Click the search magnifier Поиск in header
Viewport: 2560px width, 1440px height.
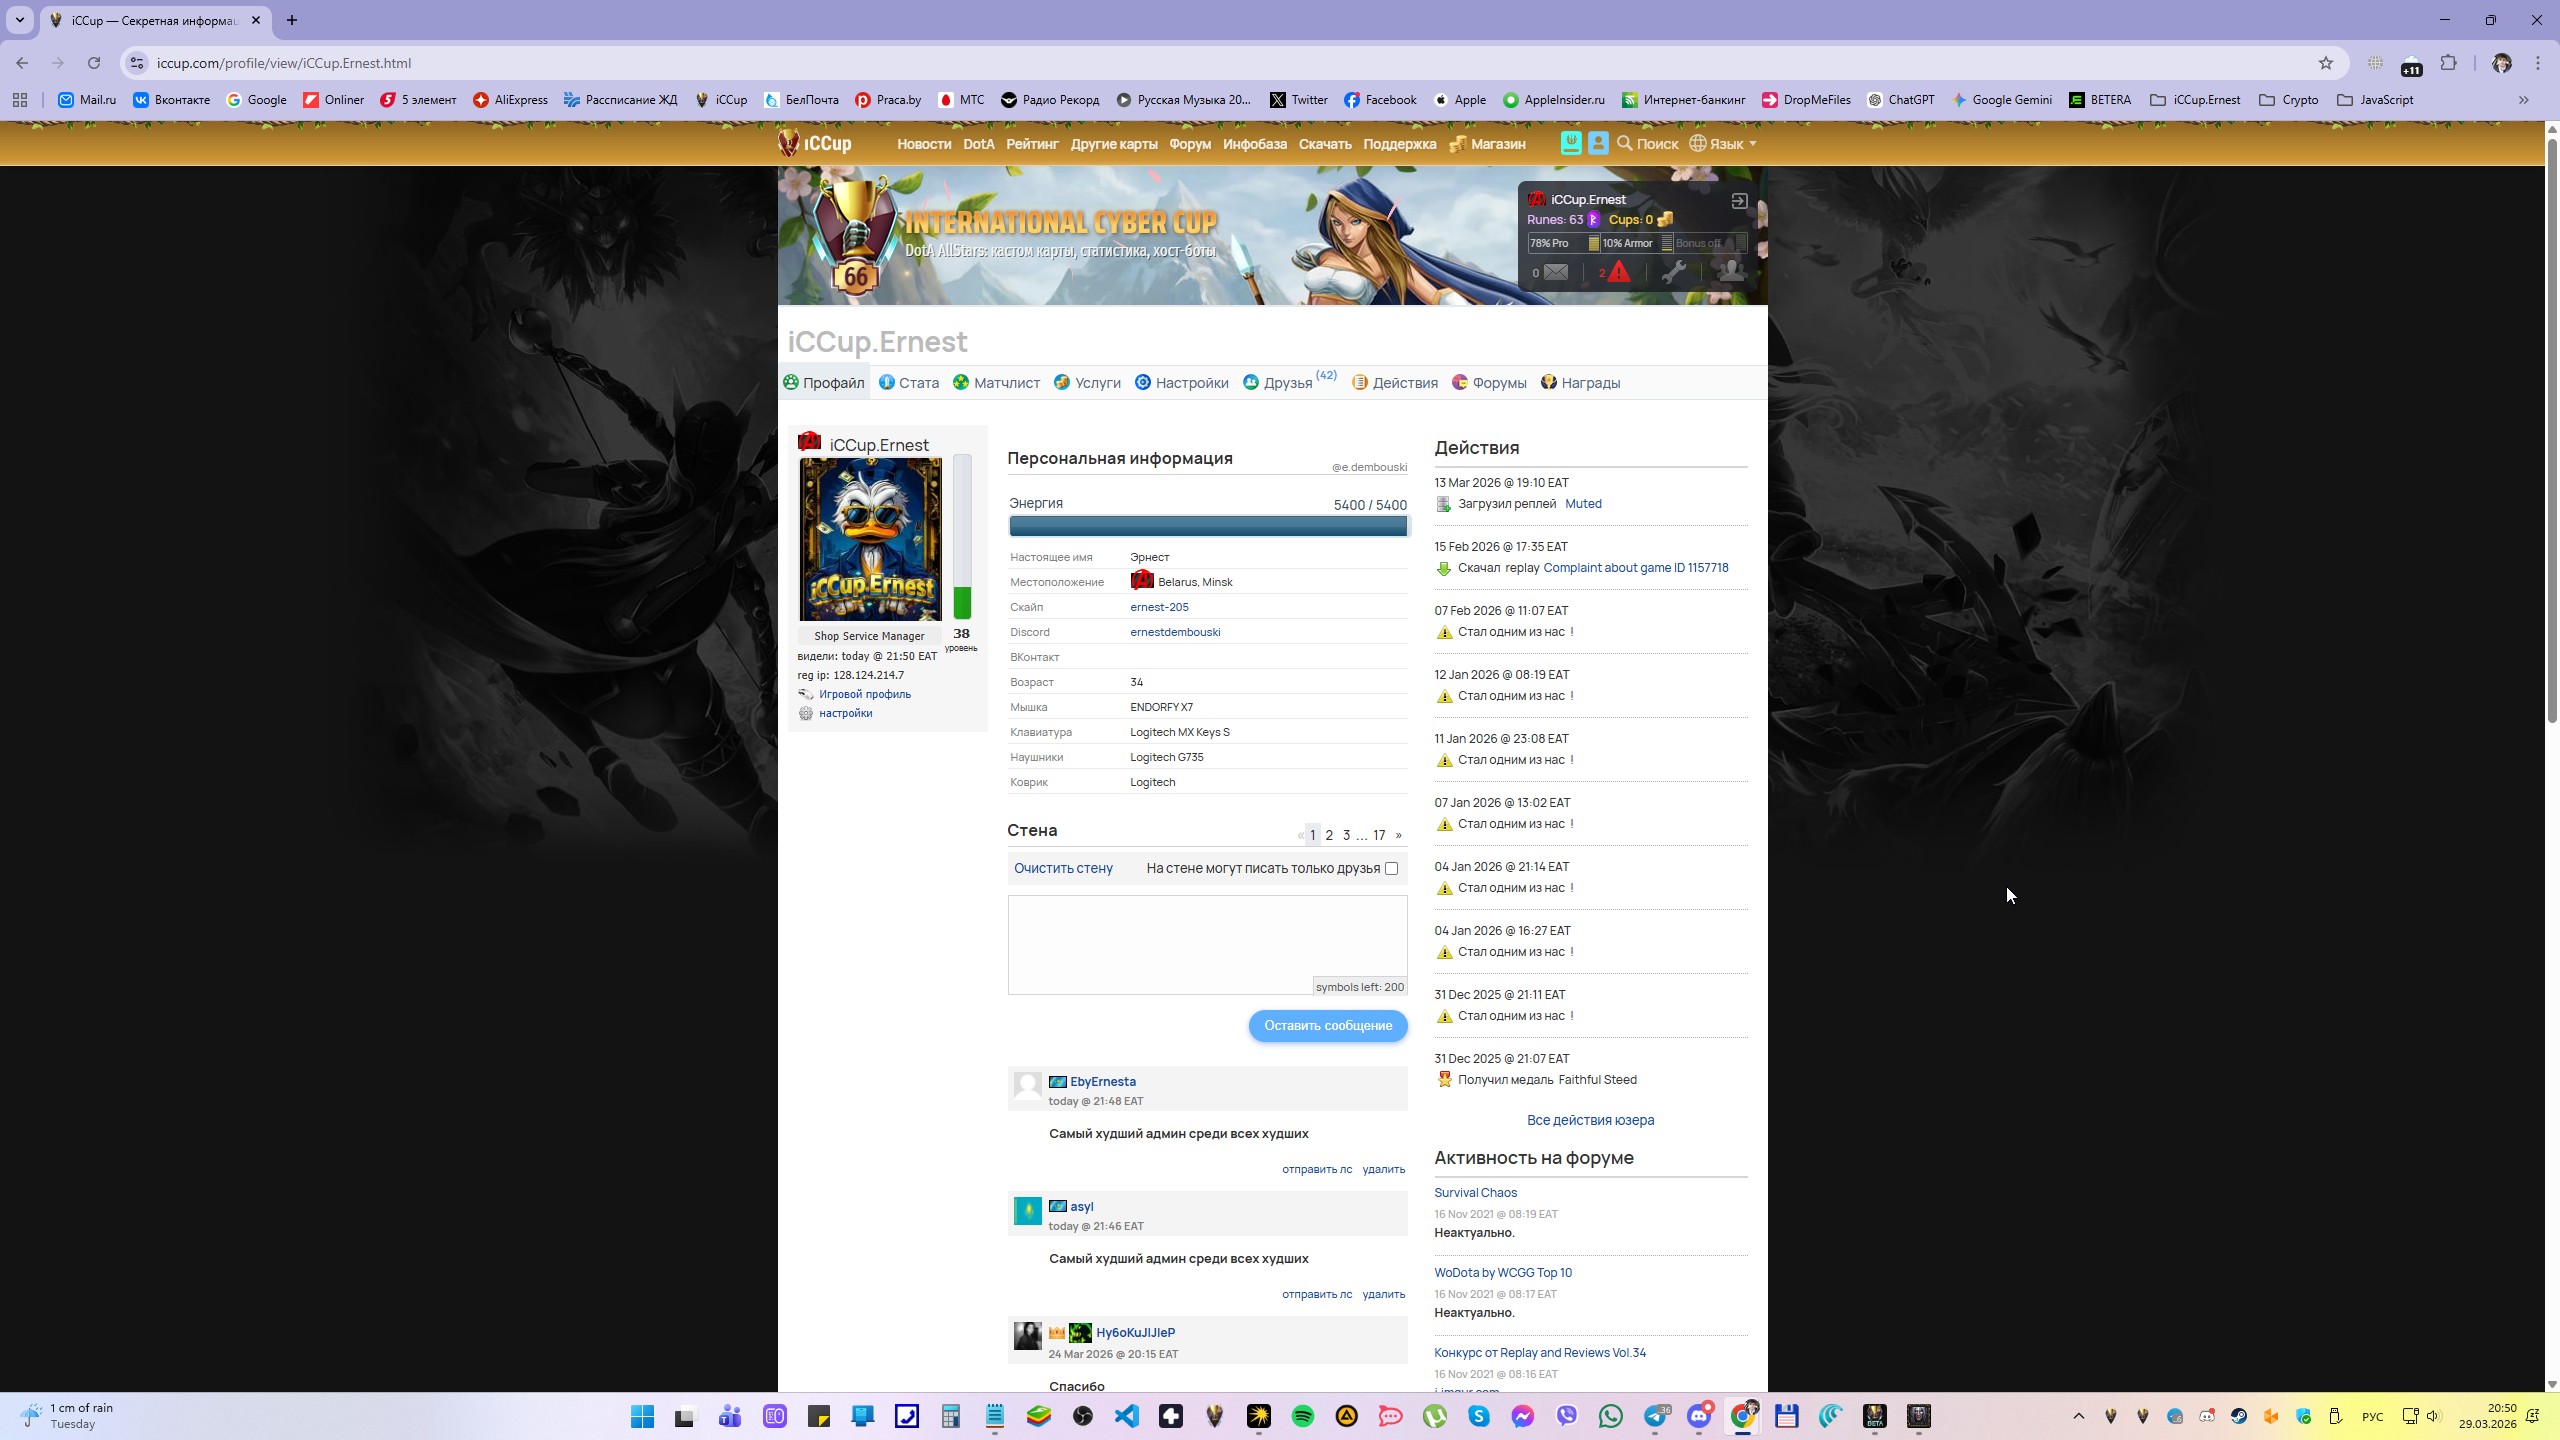click(1647, 144)
